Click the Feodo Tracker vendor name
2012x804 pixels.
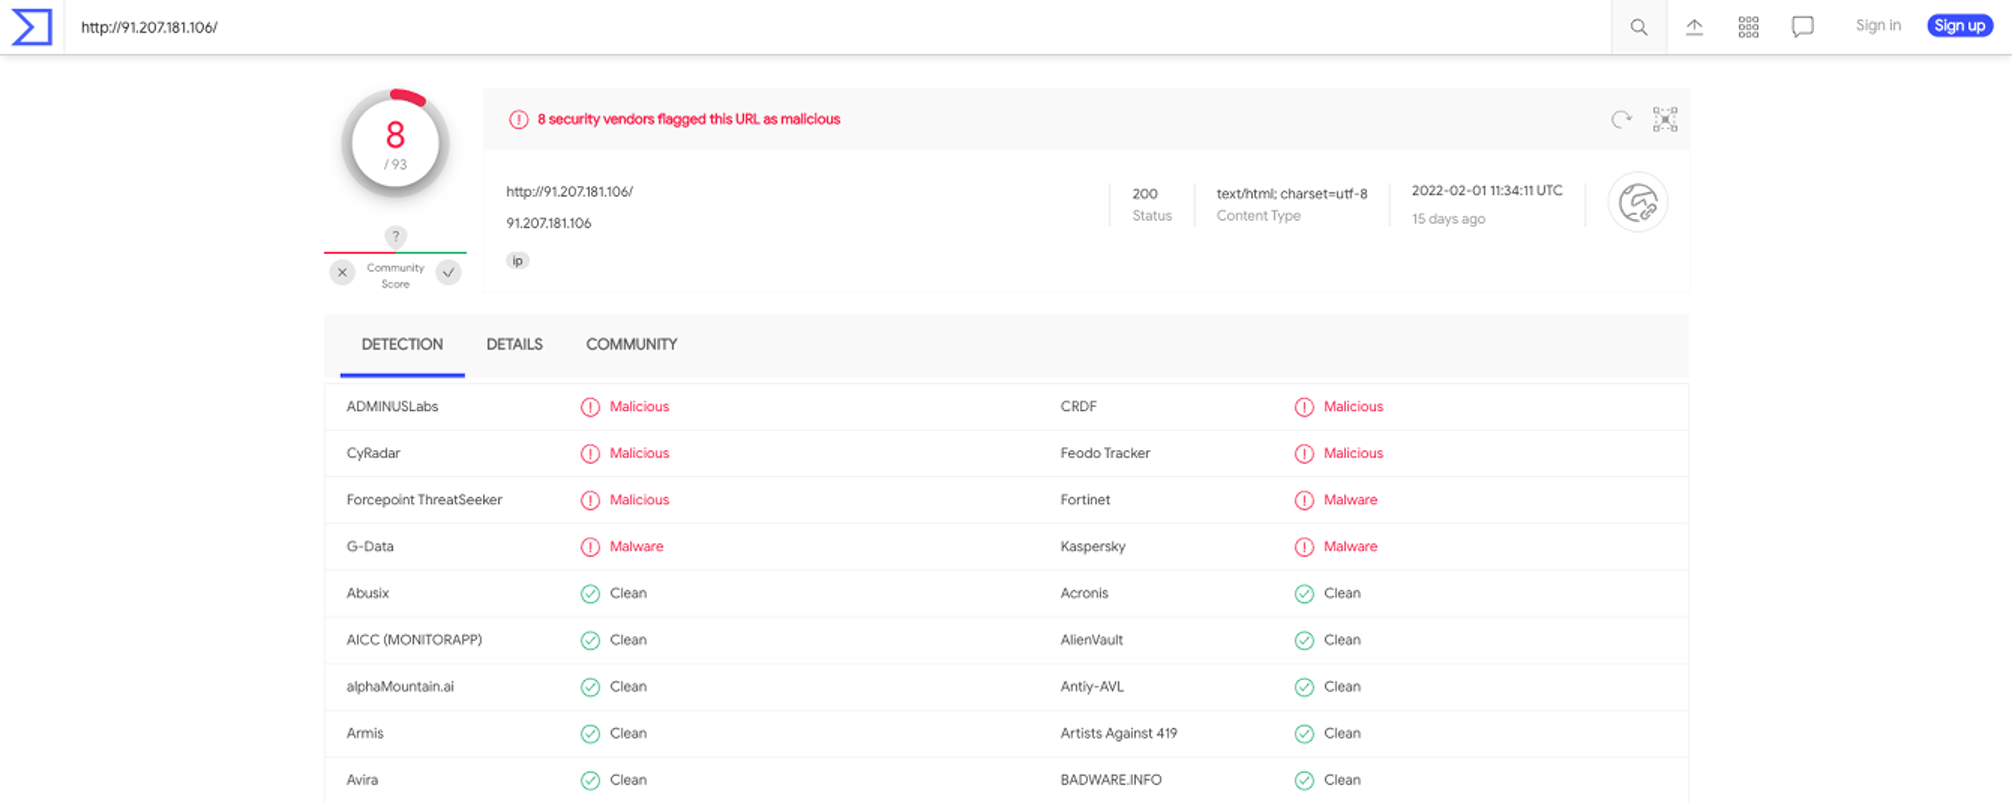pyautogui.click(x=1105, y=453)
